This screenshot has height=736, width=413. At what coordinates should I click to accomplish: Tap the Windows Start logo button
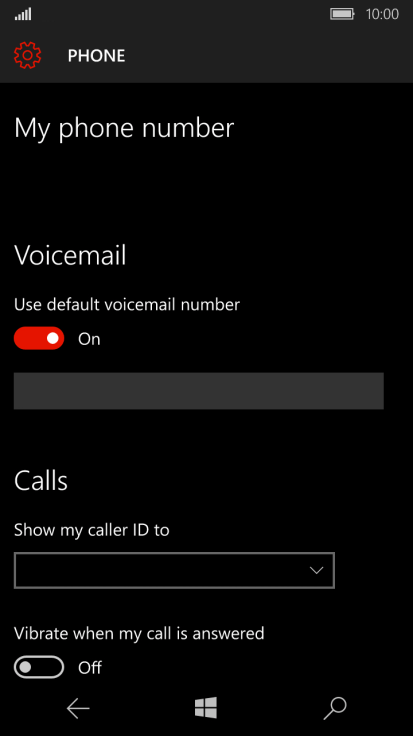pyautogui.click(x=206, y=707)
